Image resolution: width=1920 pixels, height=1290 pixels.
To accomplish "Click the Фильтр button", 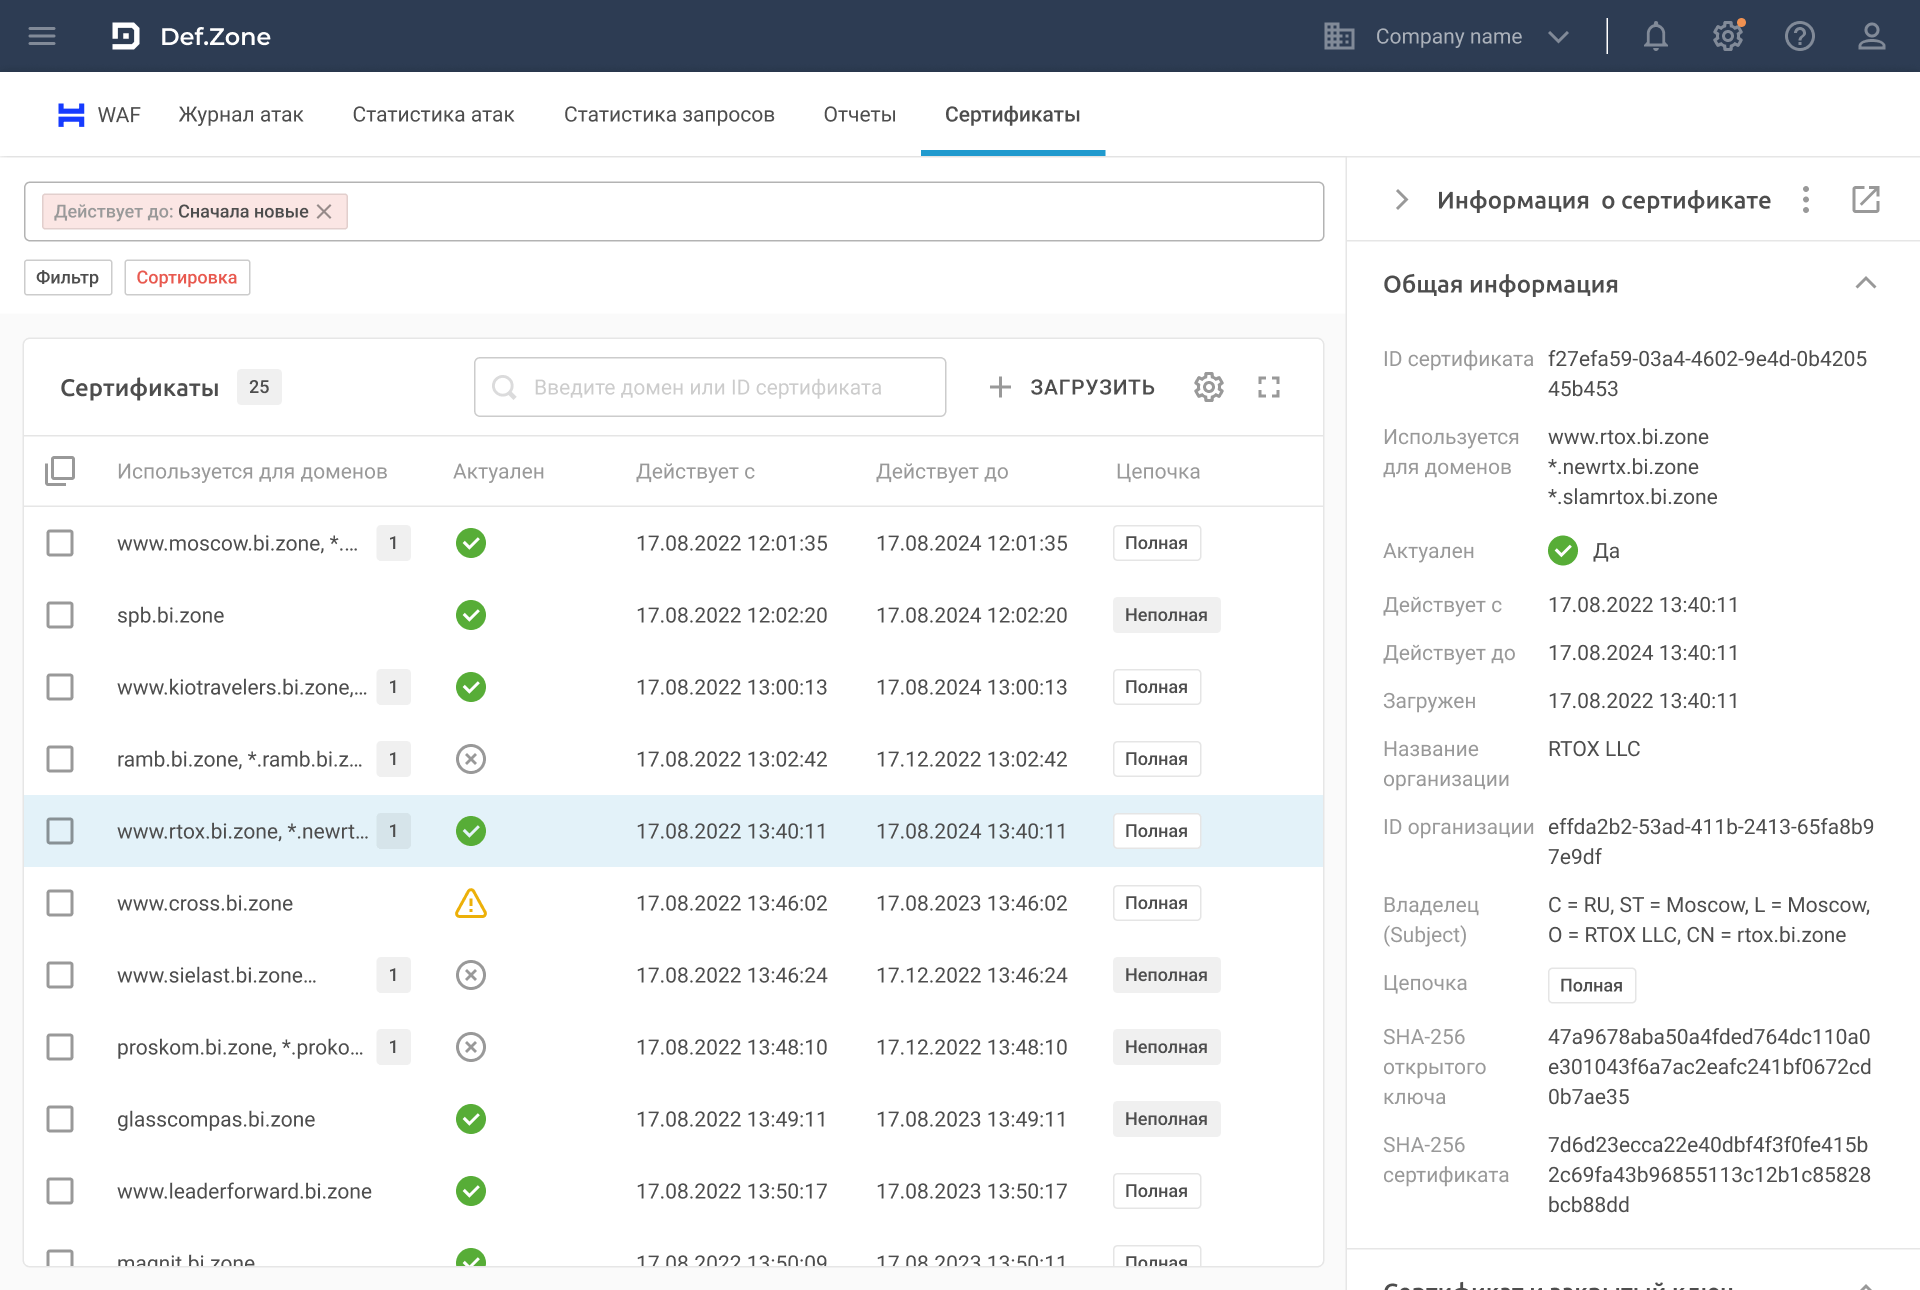I will 68,277.
